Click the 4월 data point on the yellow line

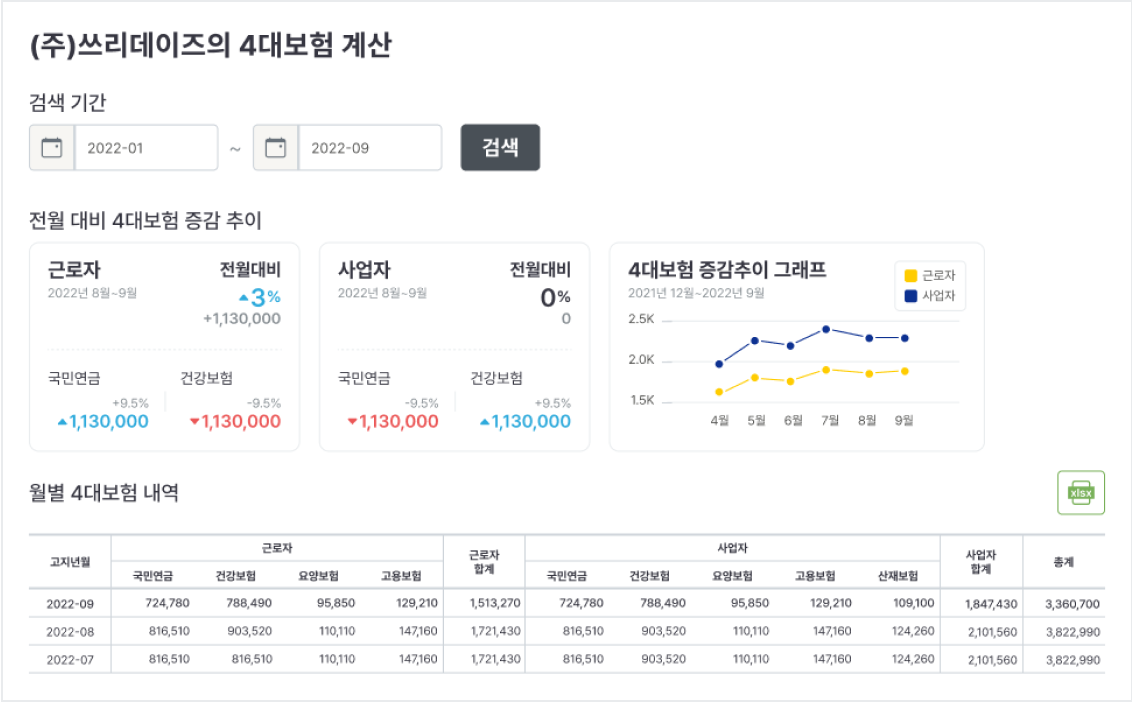pyautogui.click(x=719, y=392)
